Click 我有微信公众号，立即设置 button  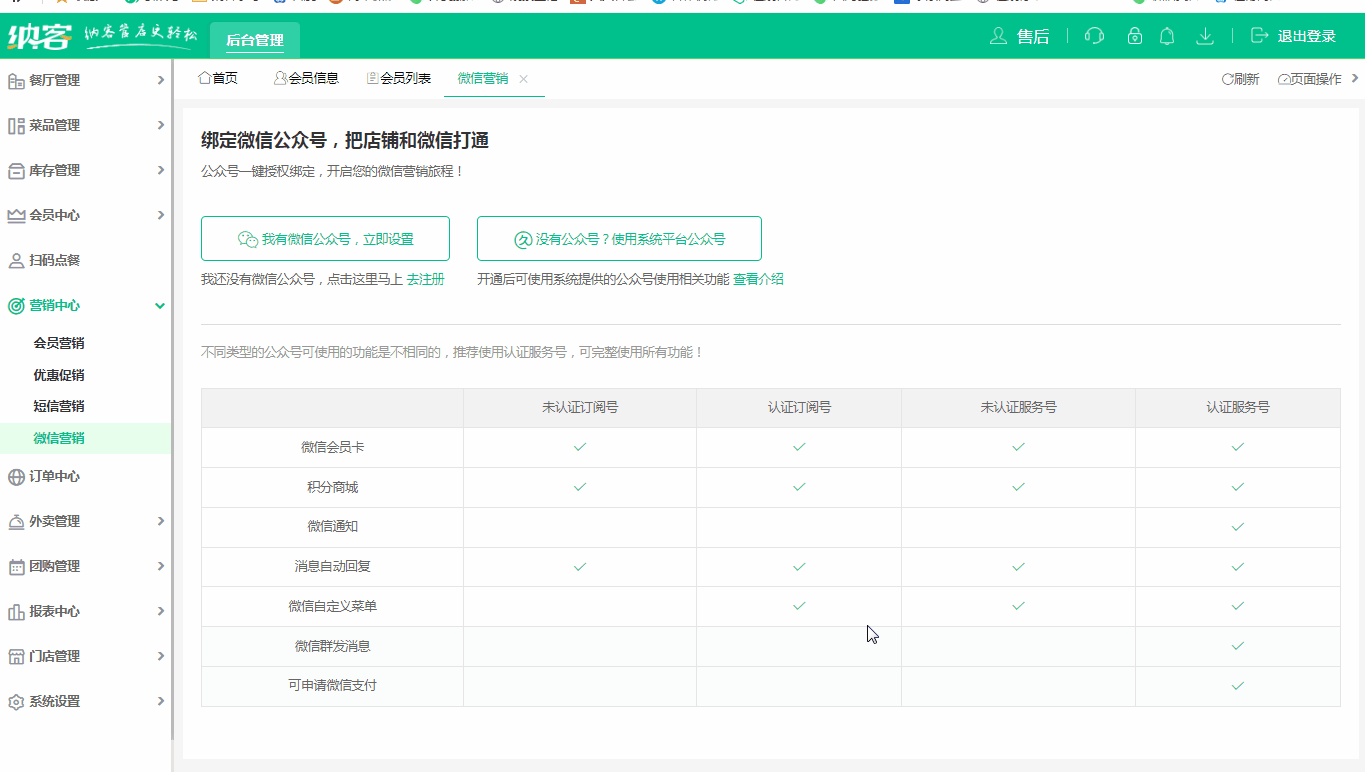coord(325,238)
